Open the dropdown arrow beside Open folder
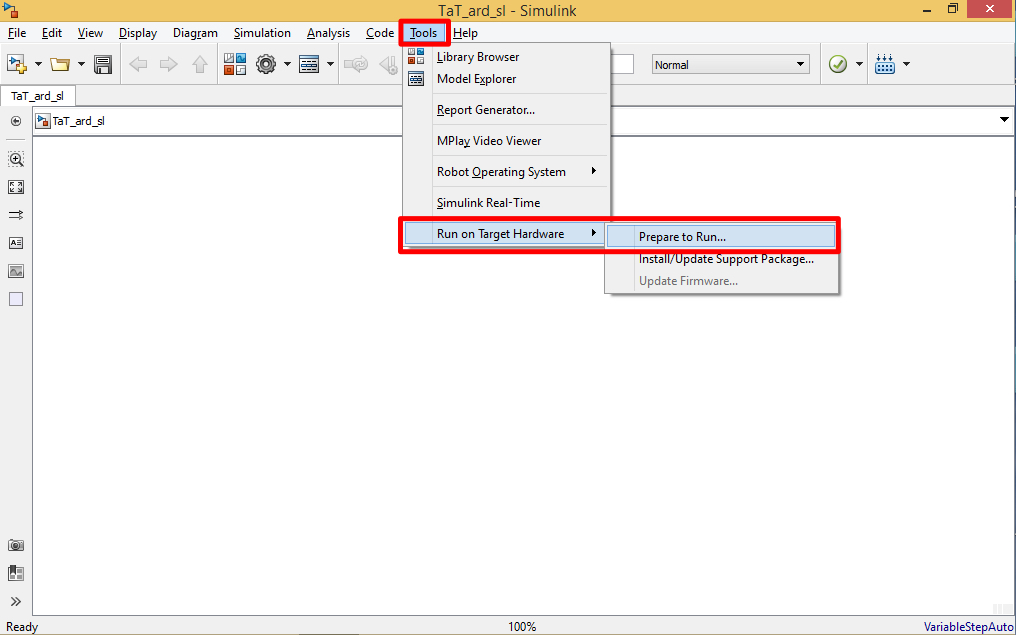The width and height of the screenshot is (1016, 635). (x=81, y=64)
